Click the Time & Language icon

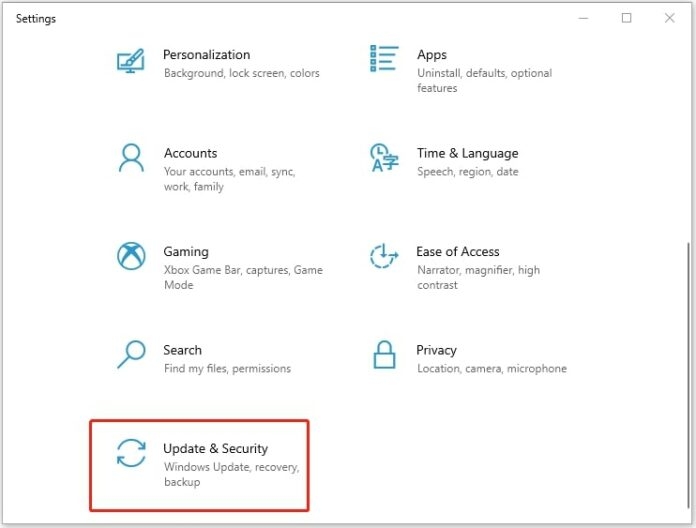tap(384, 158)
